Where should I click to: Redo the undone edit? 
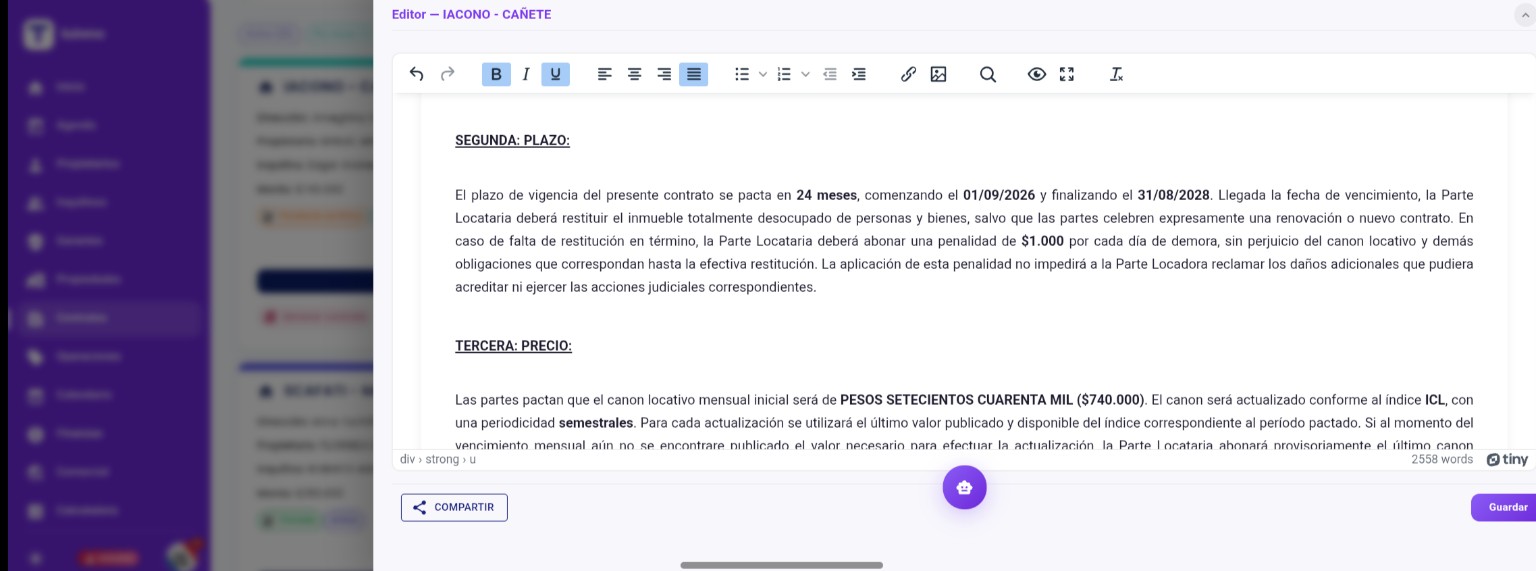pyautogui.click(x=448, y=74)
